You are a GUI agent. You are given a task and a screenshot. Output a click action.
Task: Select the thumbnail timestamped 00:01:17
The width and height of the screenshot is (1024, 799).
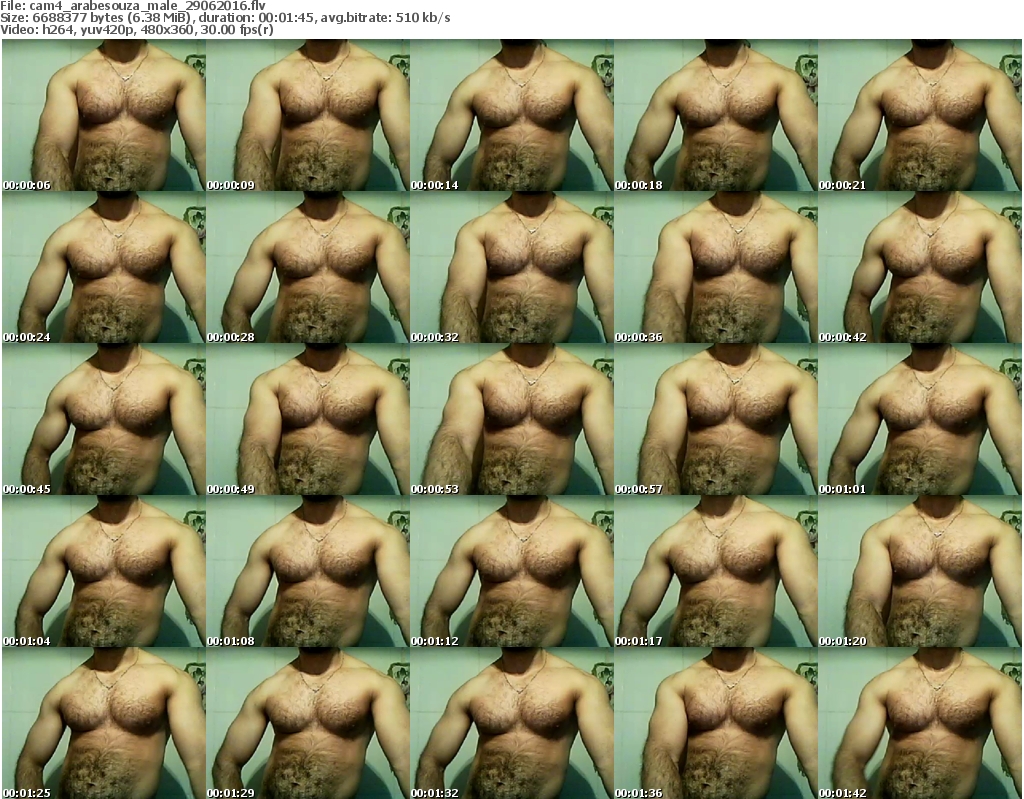coord(715,571)
